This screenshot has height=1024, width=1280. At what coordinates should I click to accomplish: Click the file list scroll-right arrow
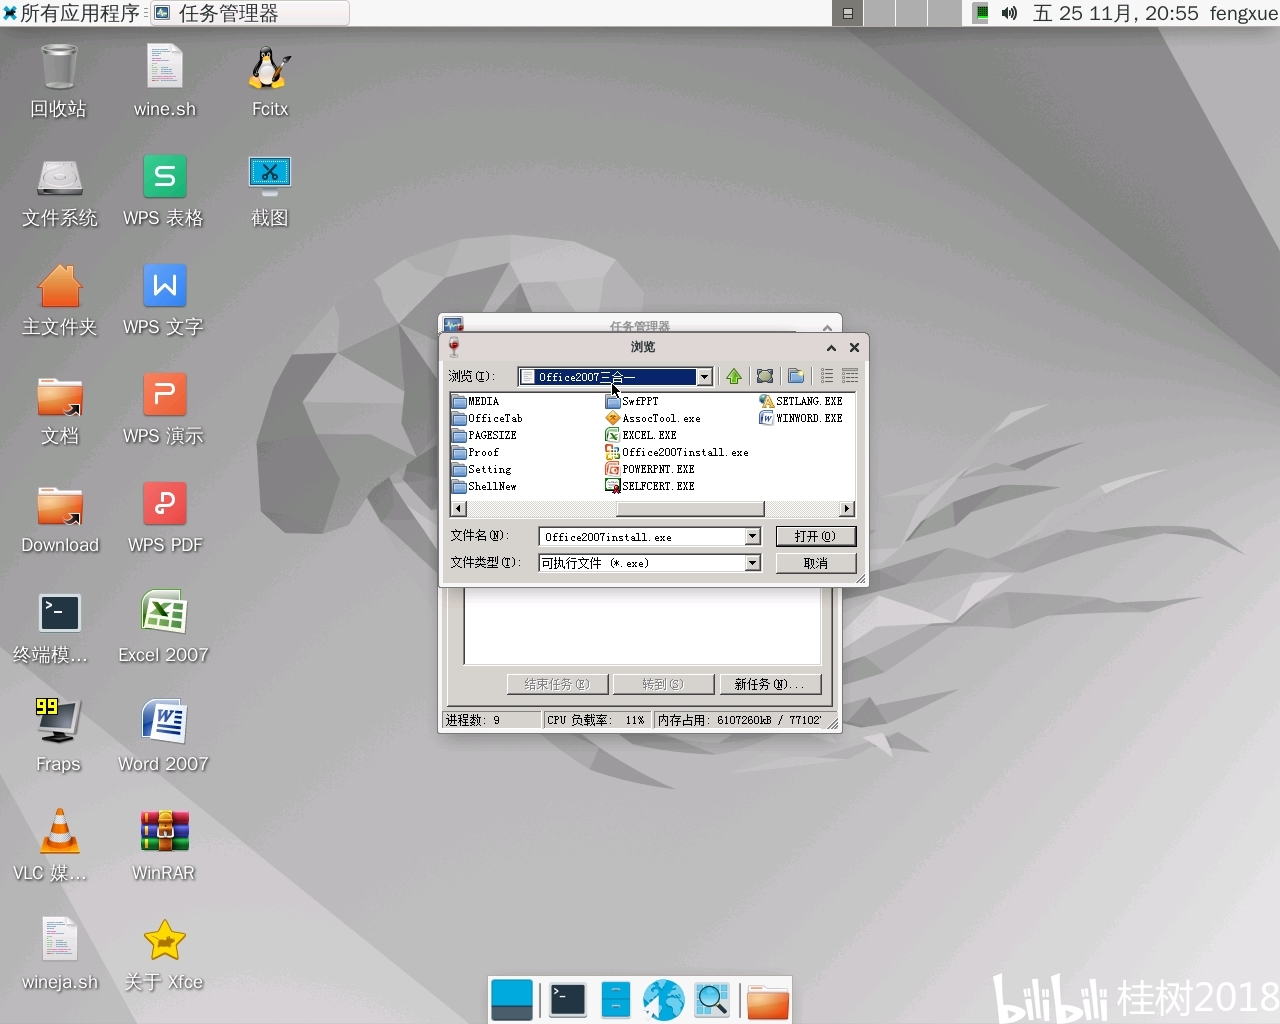click(x=847, y=509)
